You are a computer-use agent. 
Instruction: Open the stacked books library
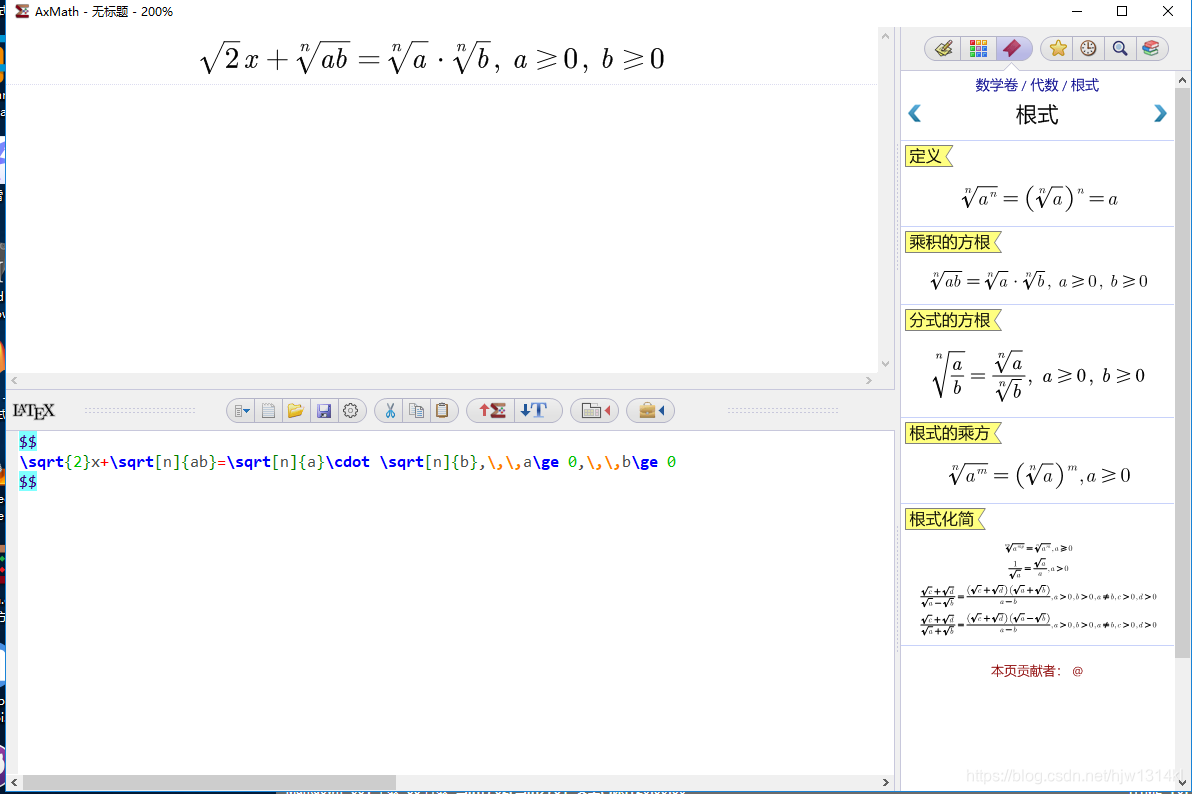coord(1151,49)
